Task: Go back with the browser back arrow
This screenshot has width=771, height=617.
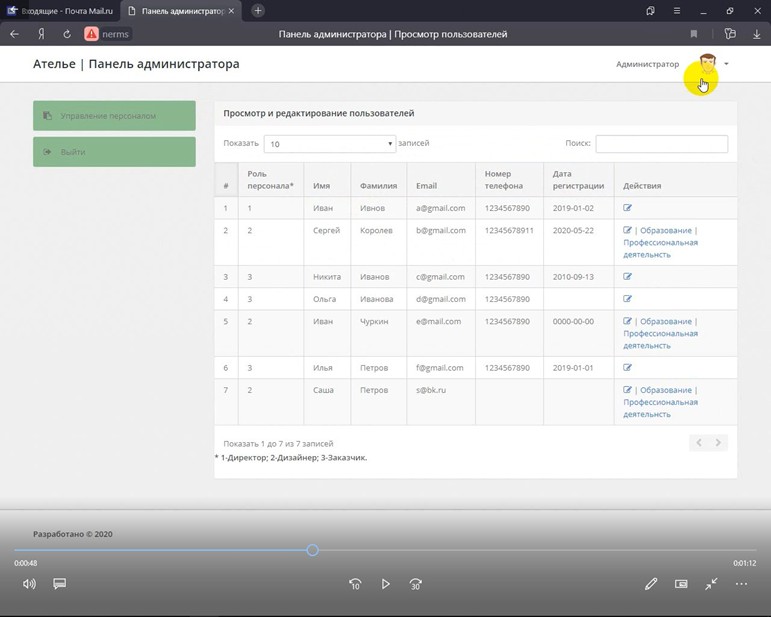Action: 14,34
